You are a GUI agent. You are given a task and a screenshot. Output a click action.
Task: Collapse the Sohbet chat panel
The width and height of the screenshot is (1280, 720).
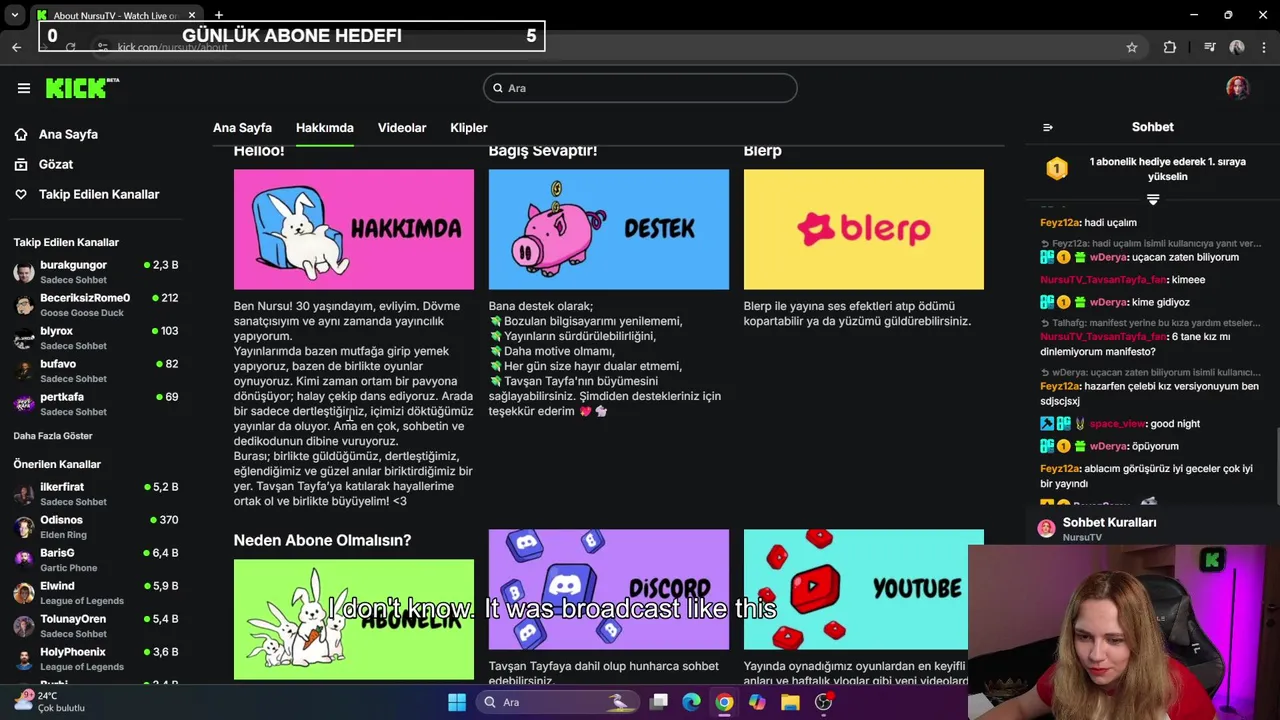1047,127
